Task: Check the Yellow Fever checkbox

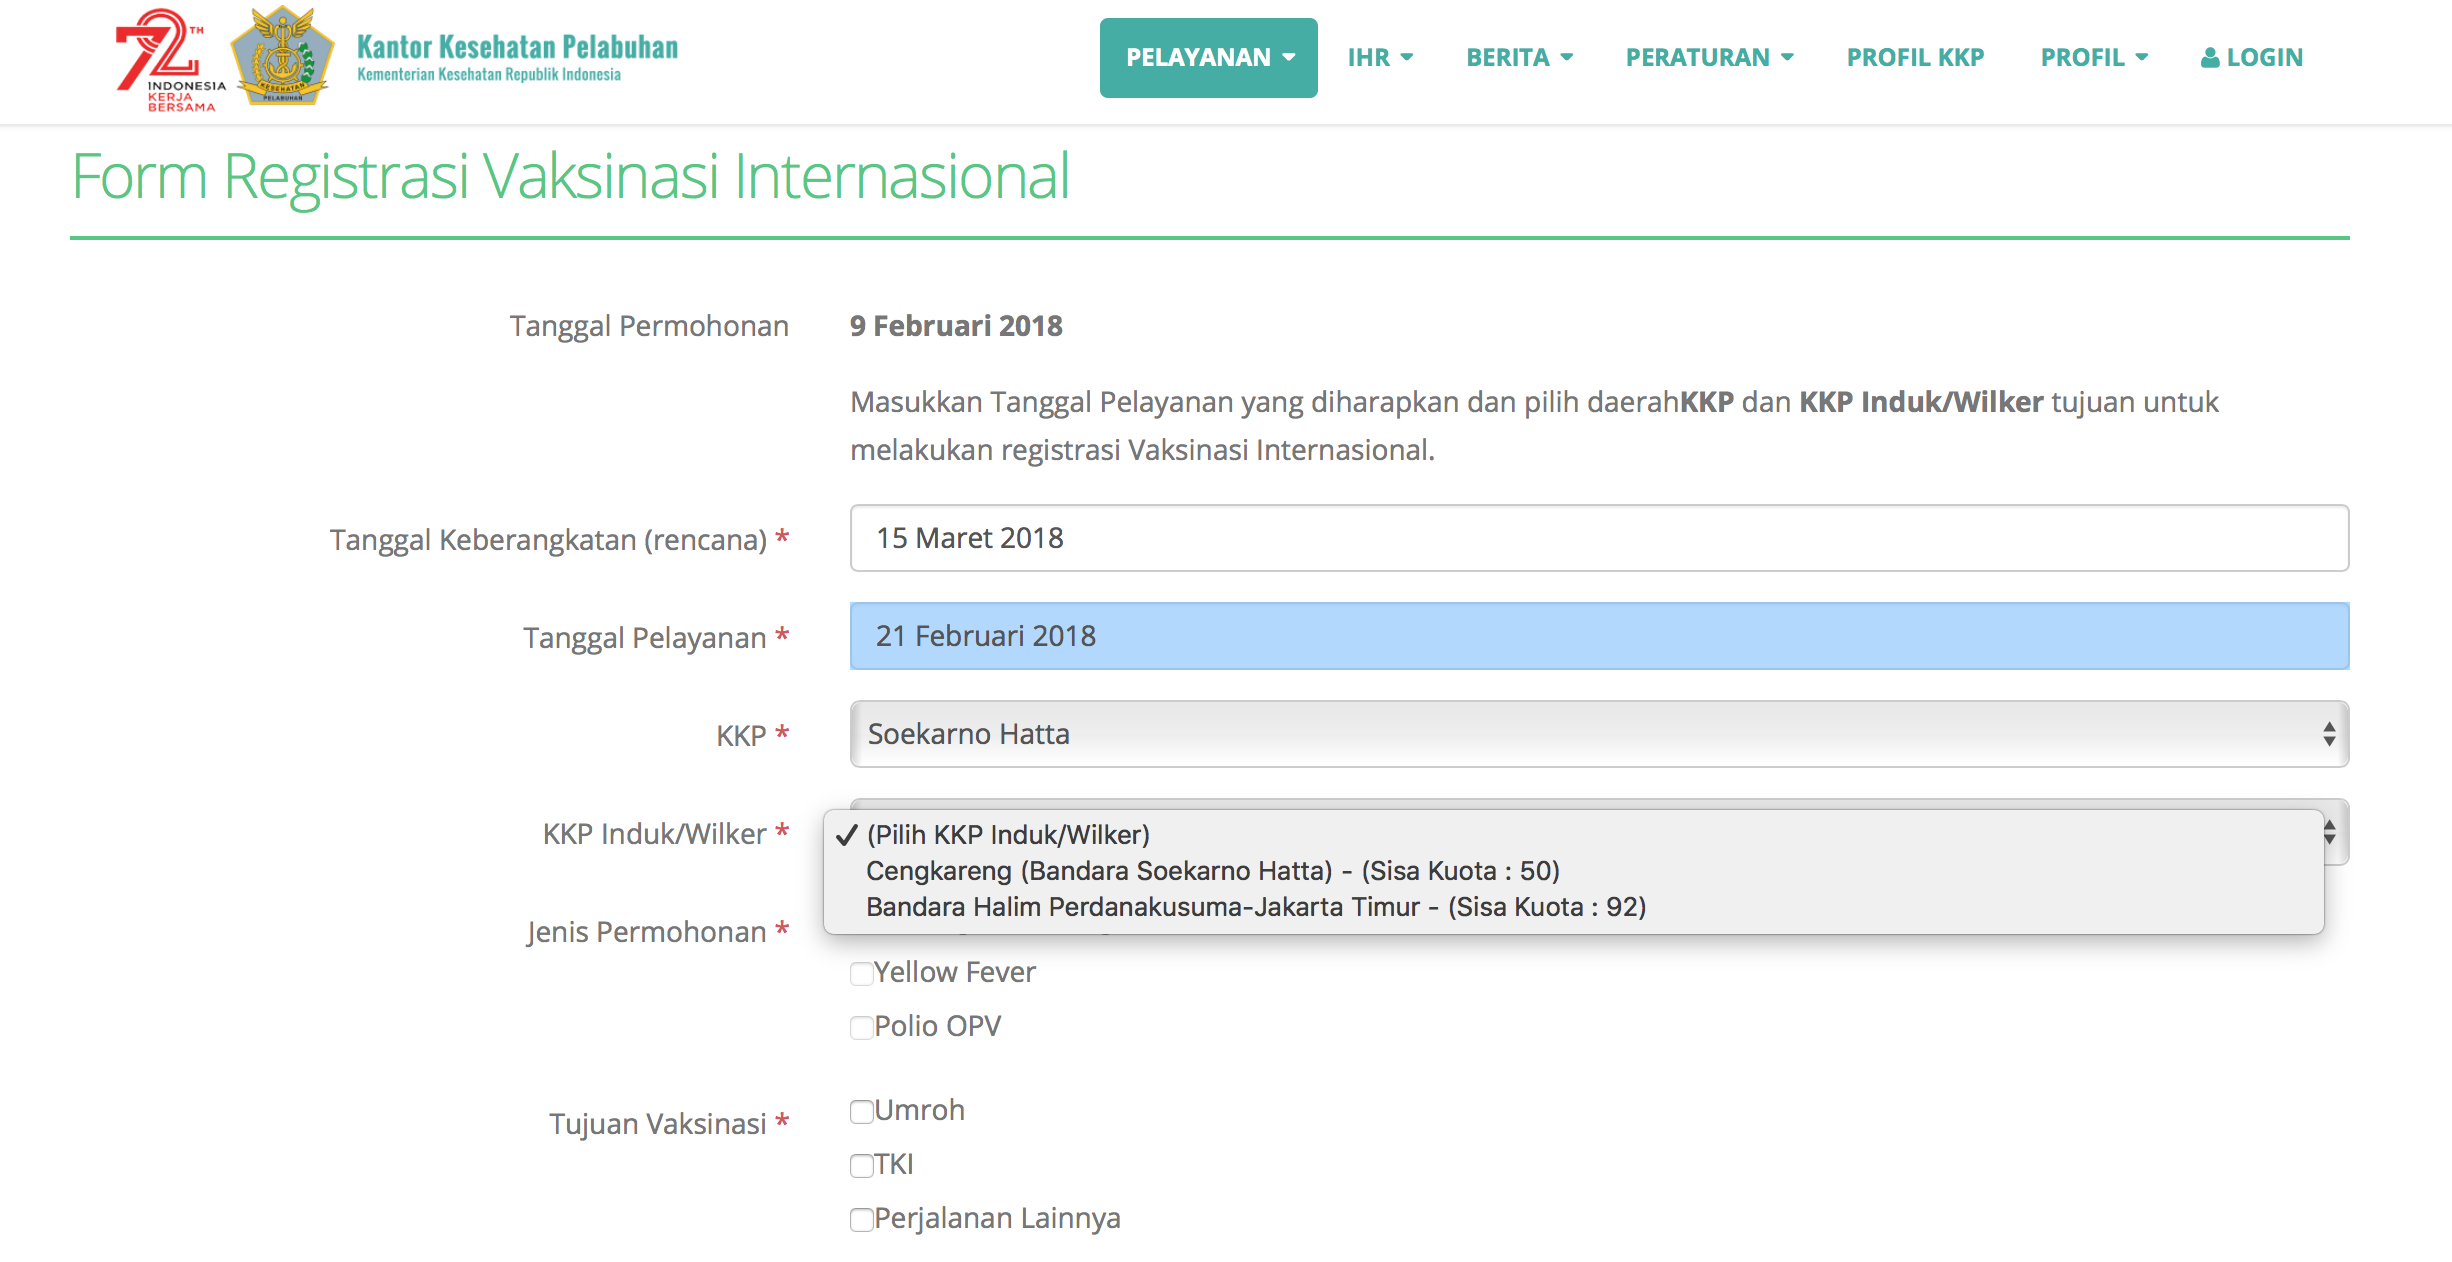Action: pos(861,974)
